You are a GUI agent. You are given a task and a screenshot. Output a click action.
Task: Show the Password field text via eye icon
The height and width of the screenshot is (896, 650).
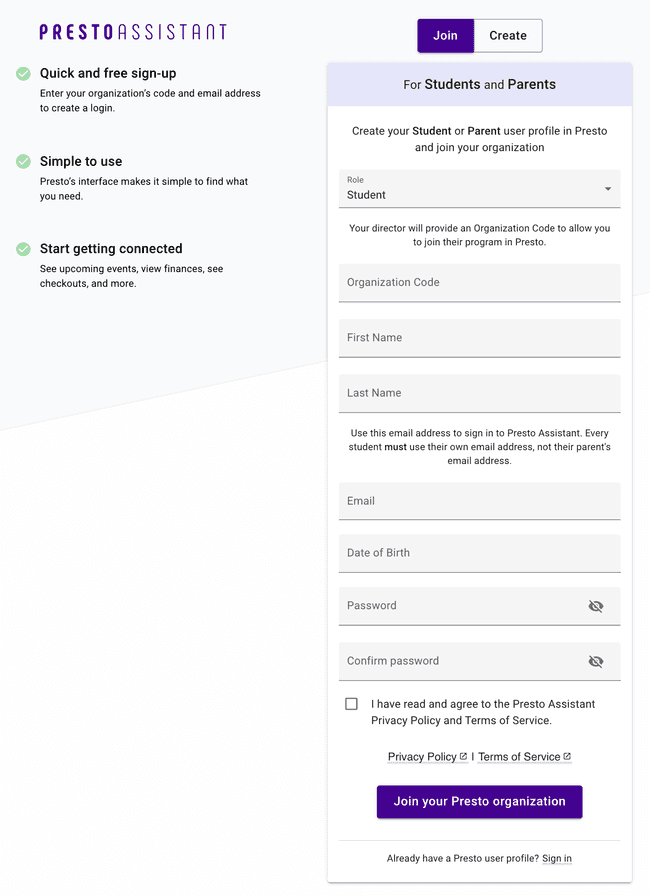[596, 606]
